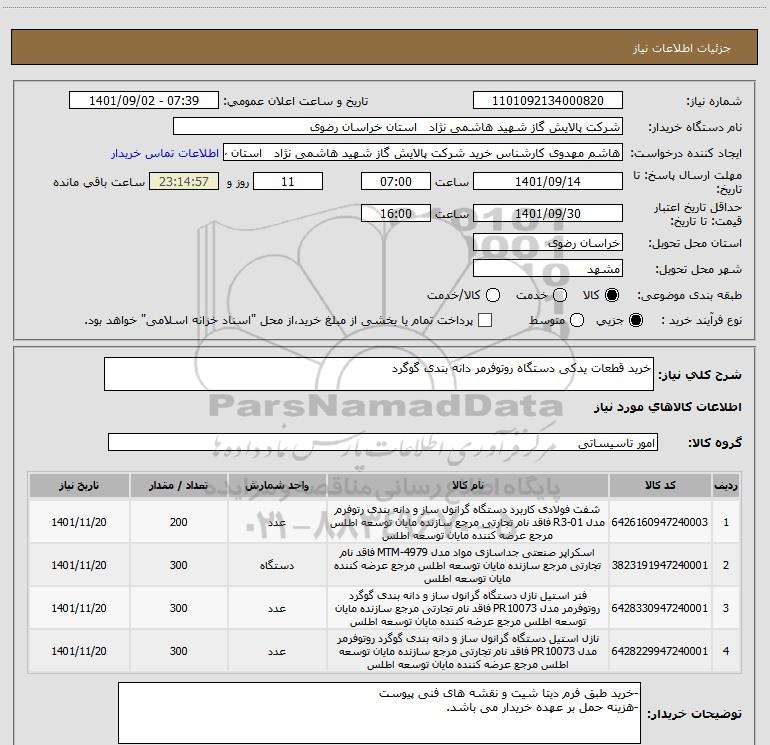
Task: Select the کالا/خدمت radio button
Action: pos(493,295)
